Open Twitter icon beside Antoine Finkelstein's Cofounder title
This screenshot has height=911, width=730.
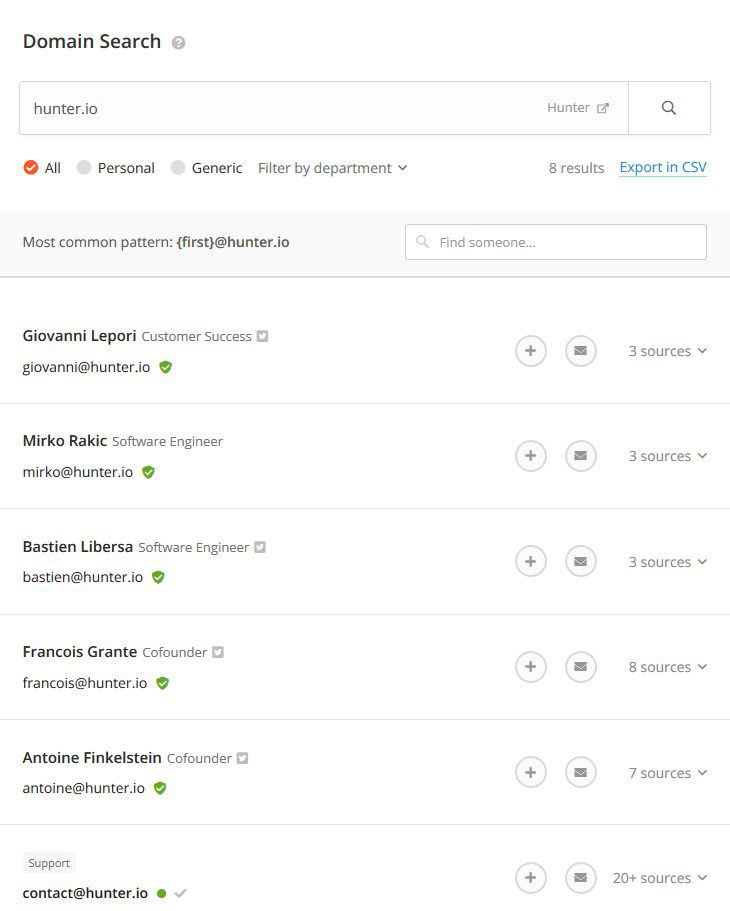pyautogui.click(x=241, y=758)
